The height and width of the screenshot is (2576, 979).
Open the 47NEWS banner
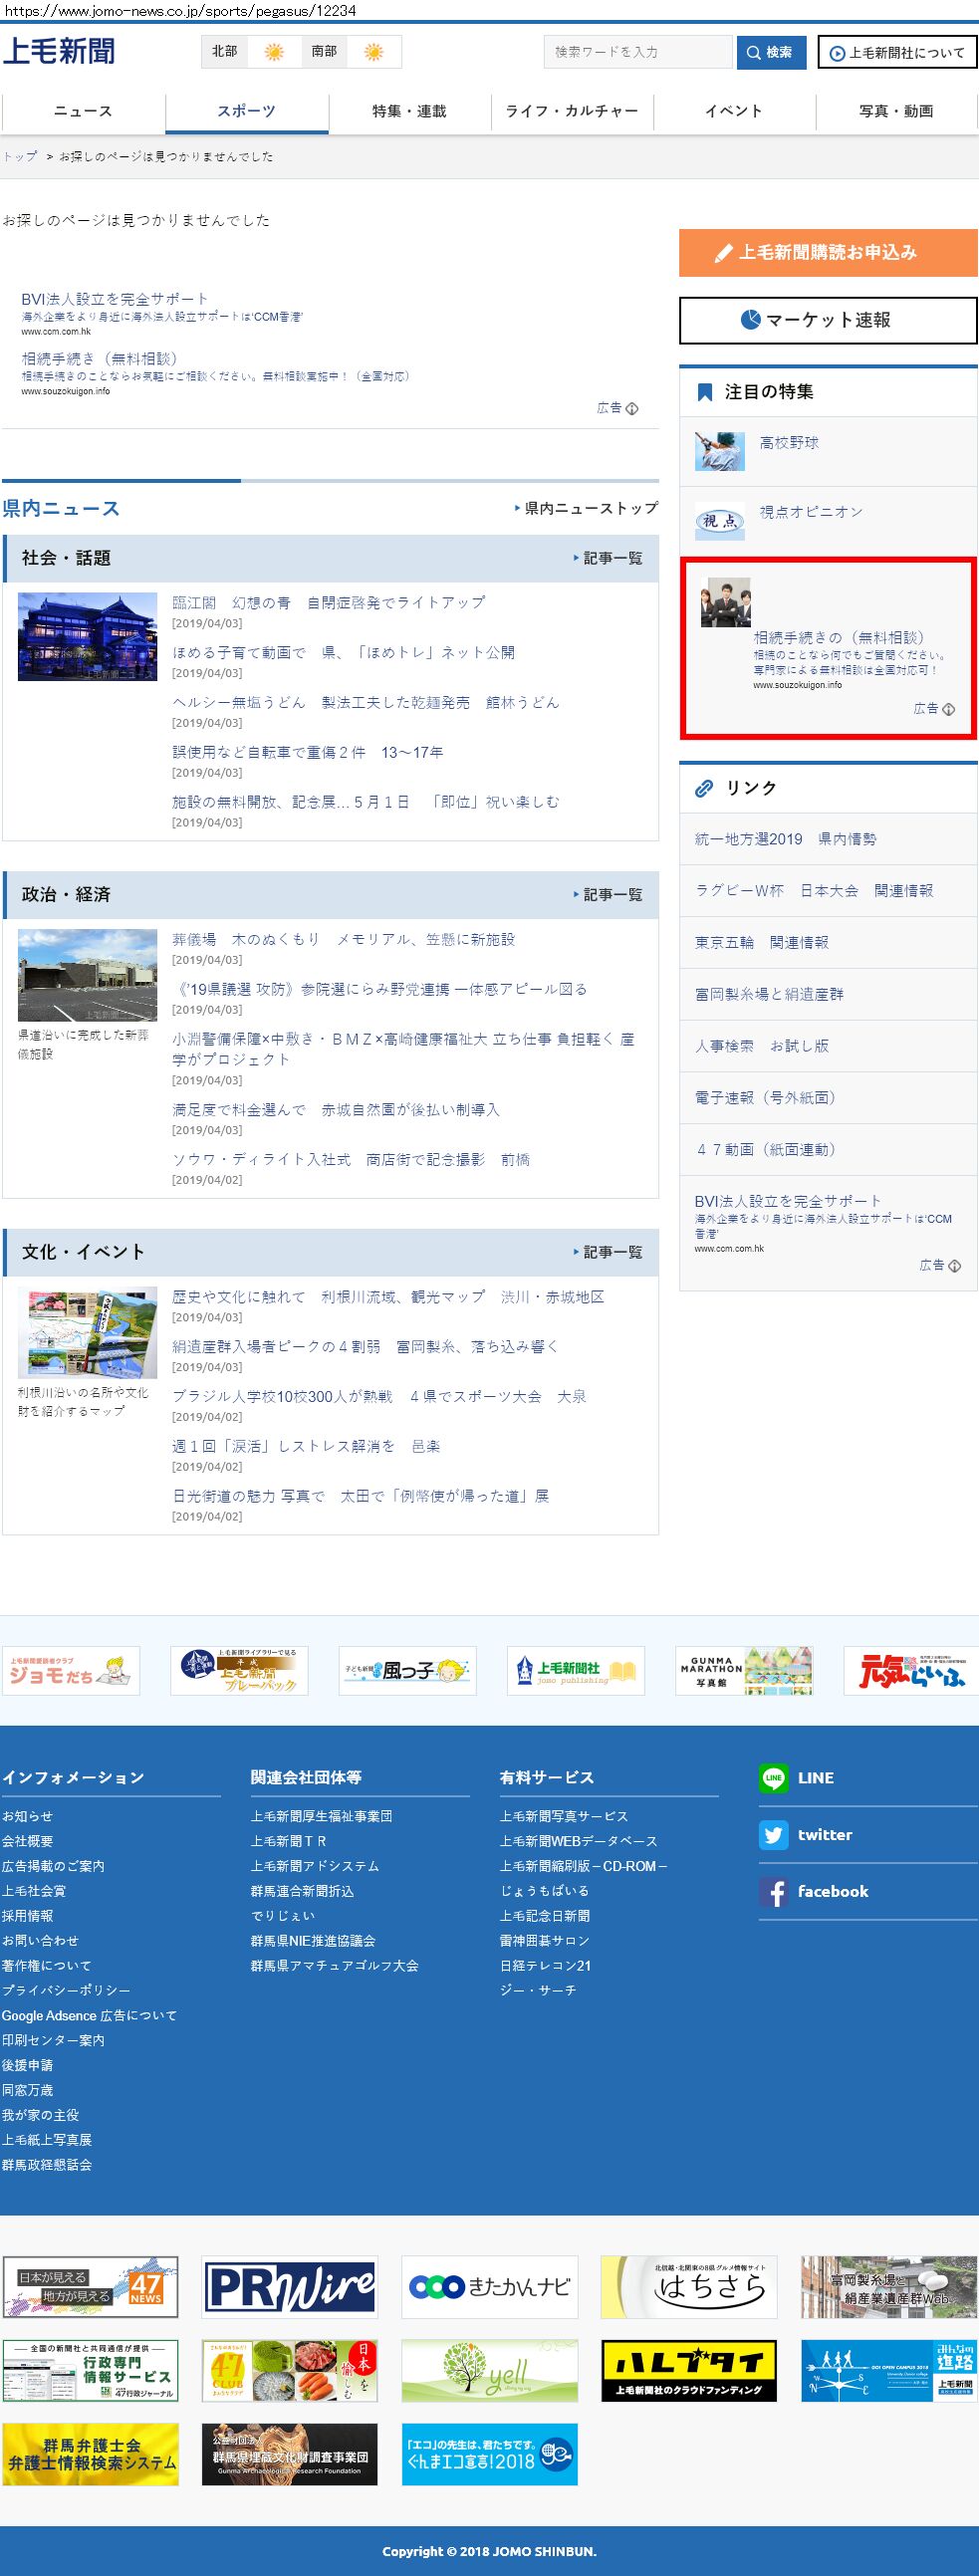(90, 2287)
